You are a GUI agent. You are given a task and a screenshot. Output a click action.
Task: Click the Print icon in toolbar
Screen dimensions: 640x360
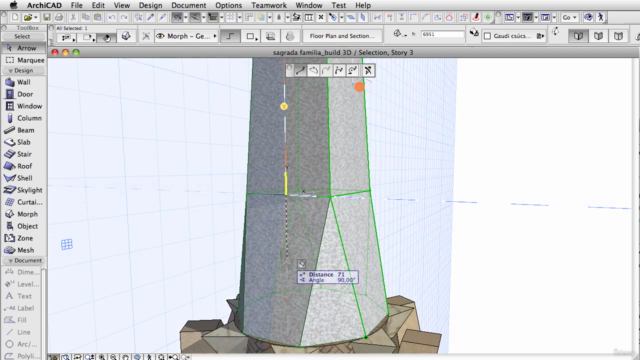coord(59,17)
